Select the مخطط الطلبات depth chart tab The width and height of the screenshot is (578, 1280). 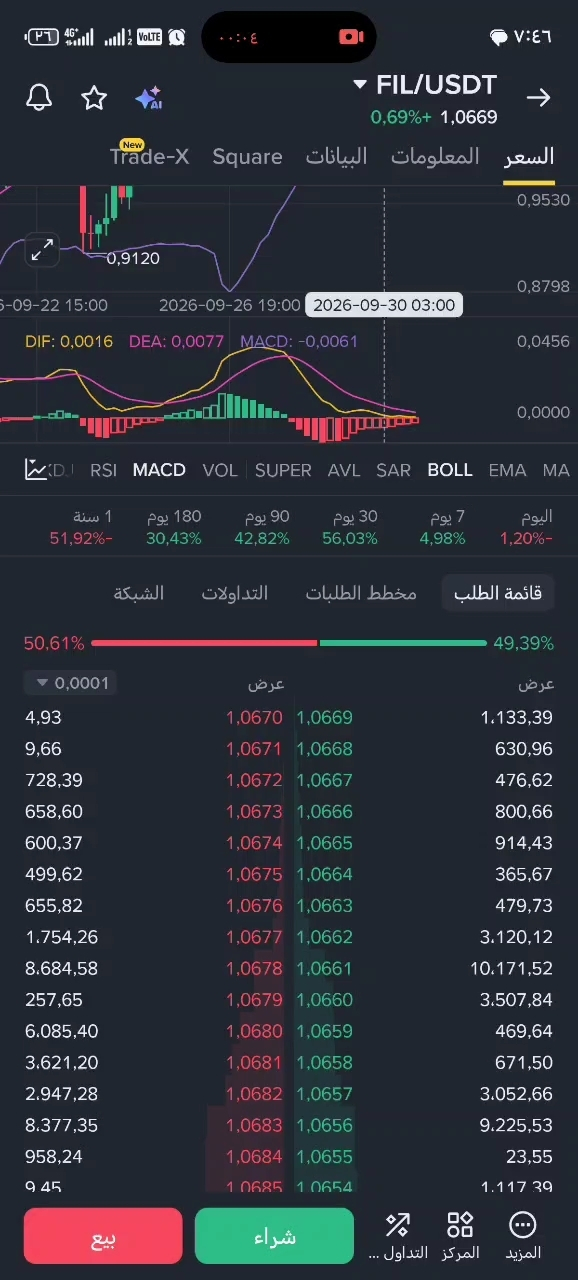361,593
